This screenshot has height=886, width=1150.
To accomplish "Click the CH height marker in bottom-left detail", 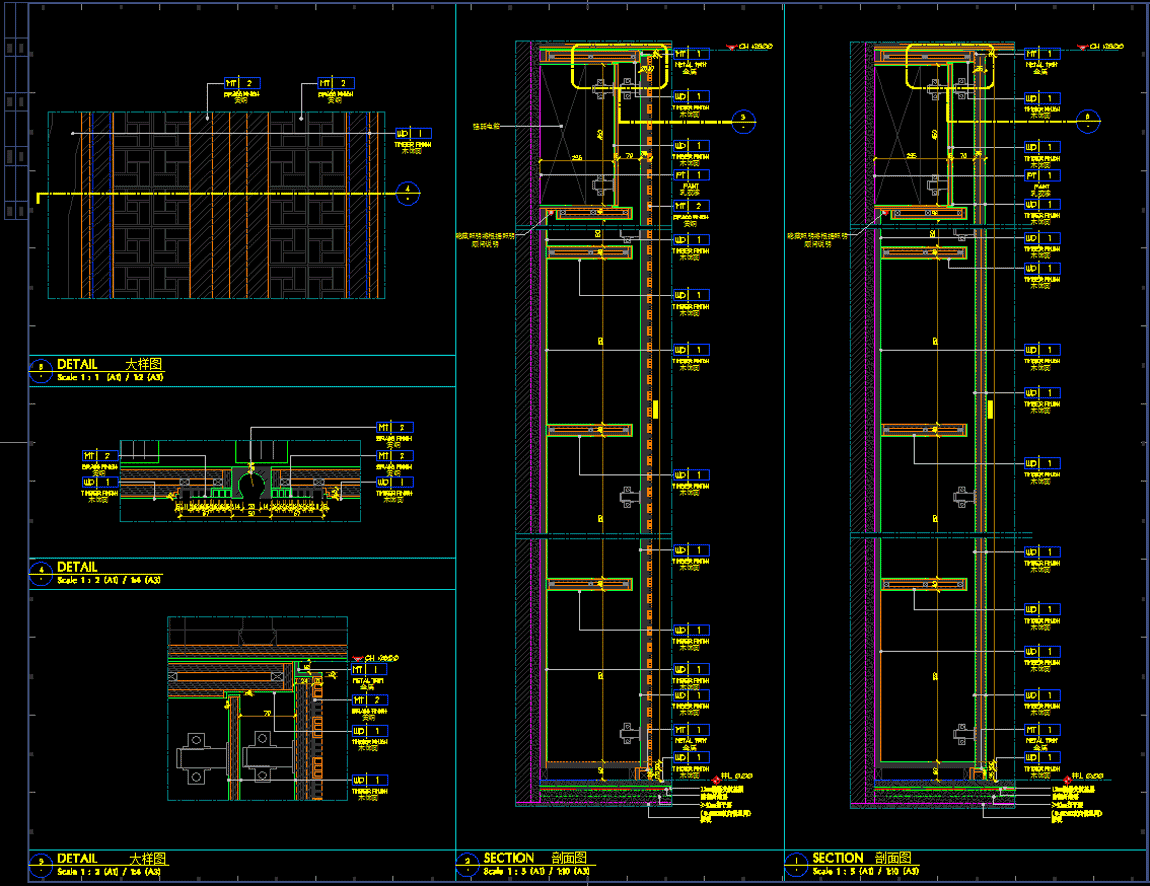I will [x=375, y=658].
